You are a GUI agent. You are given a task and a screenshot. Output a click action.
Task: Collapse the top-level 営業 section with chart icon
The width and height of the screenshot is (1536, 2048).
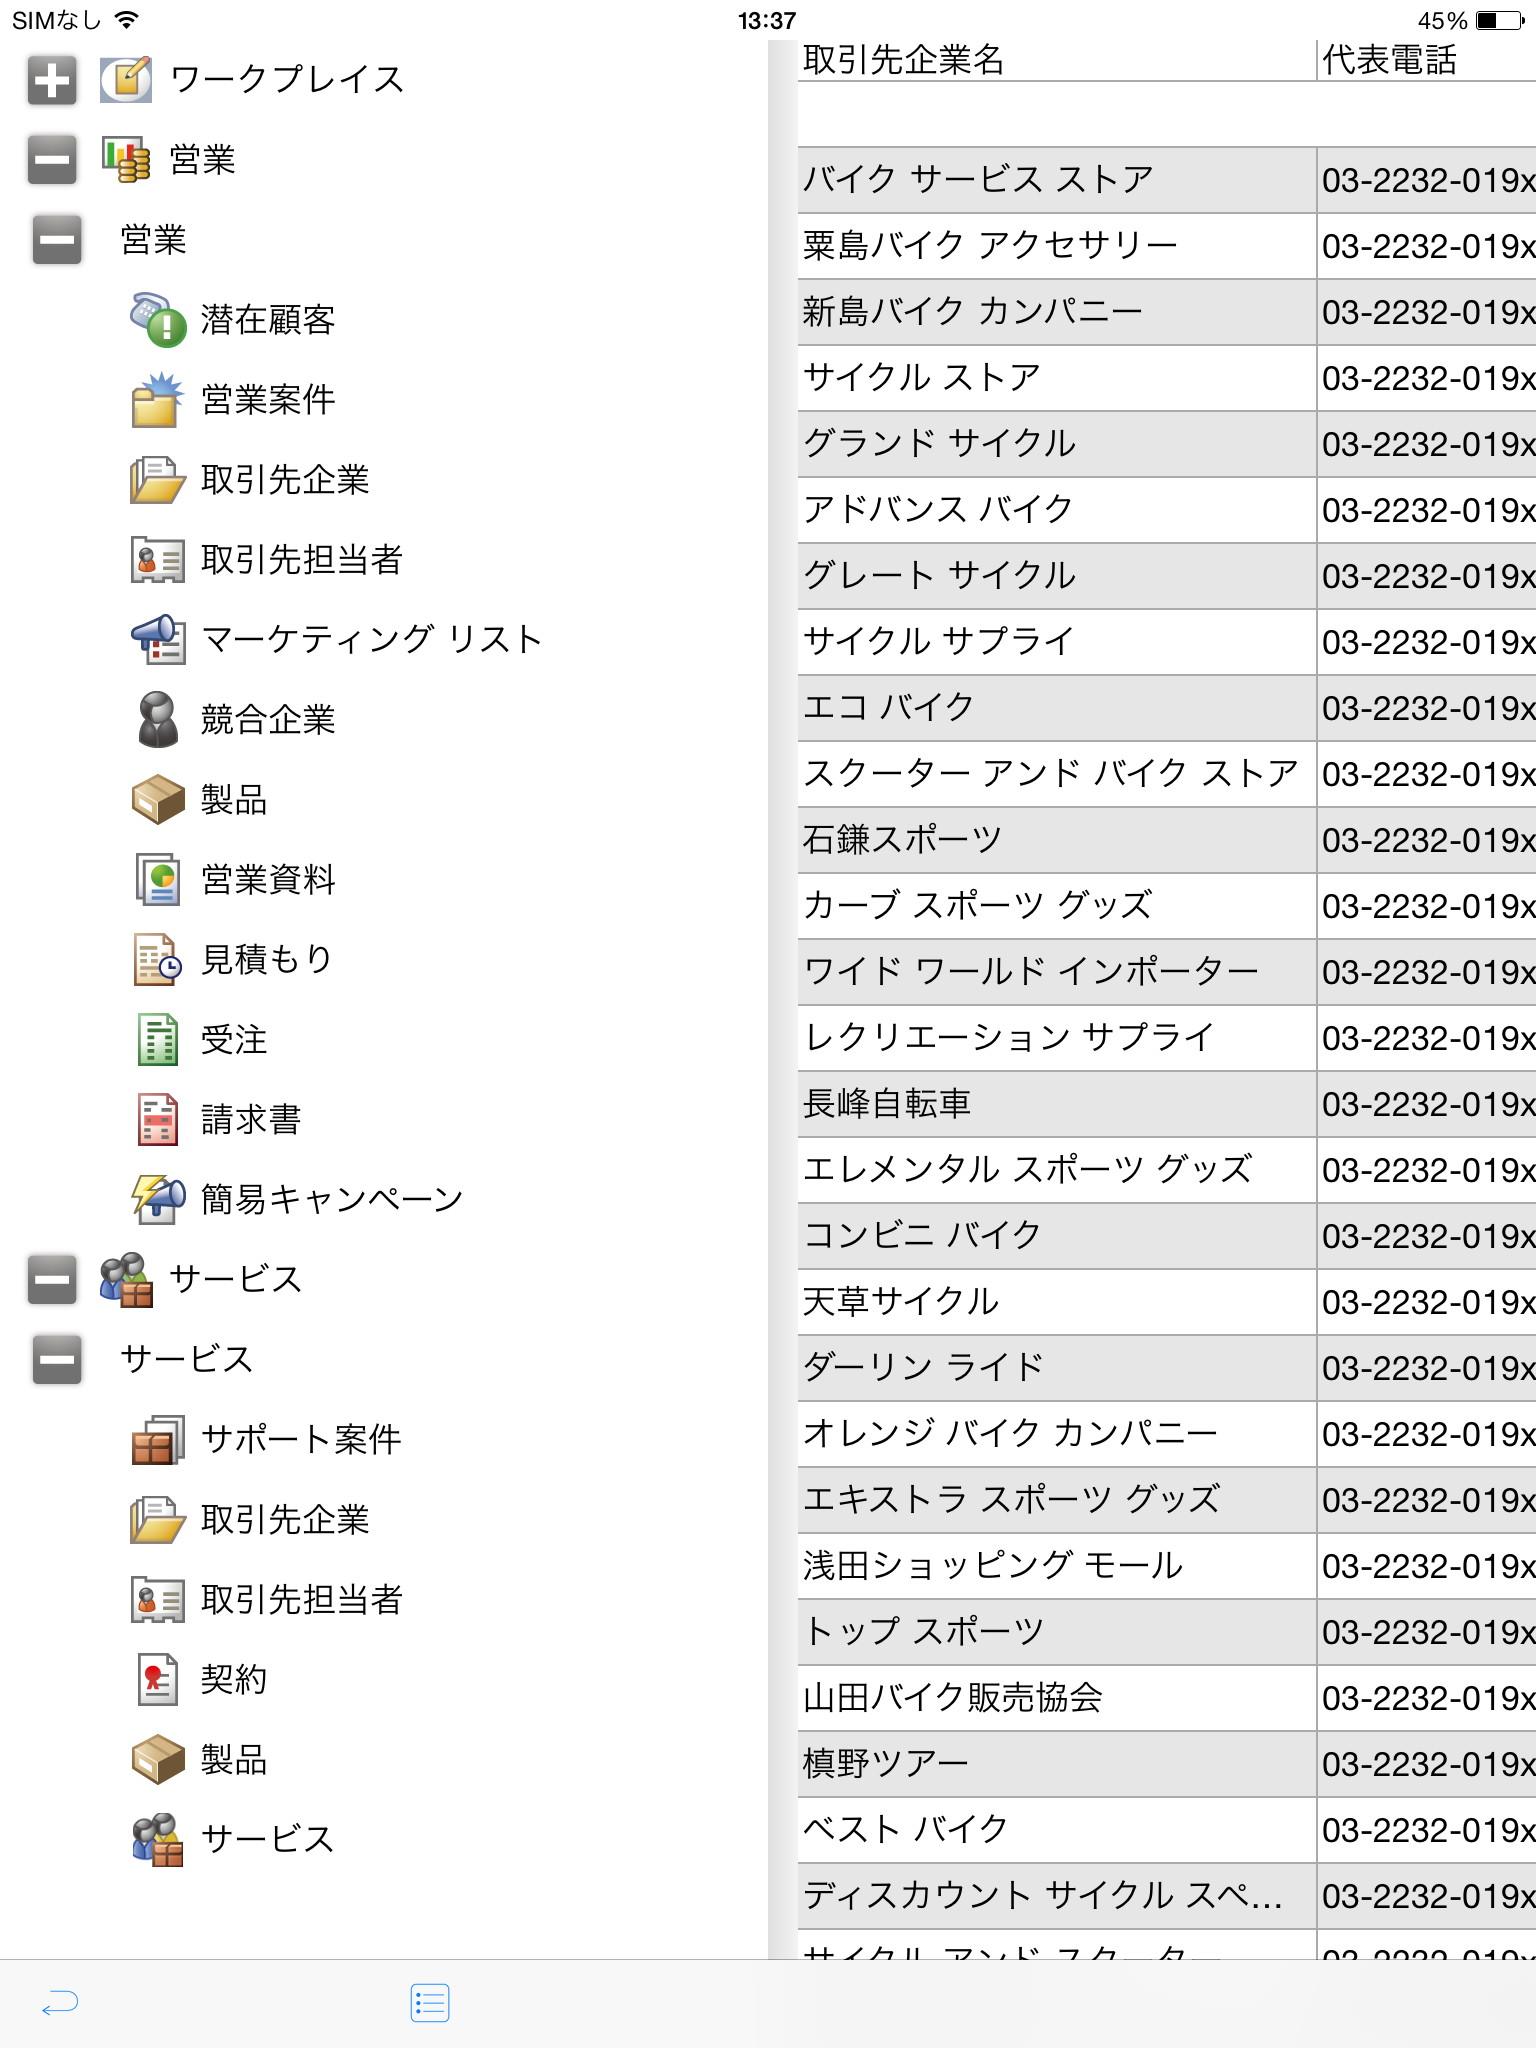tap(52, 160)
